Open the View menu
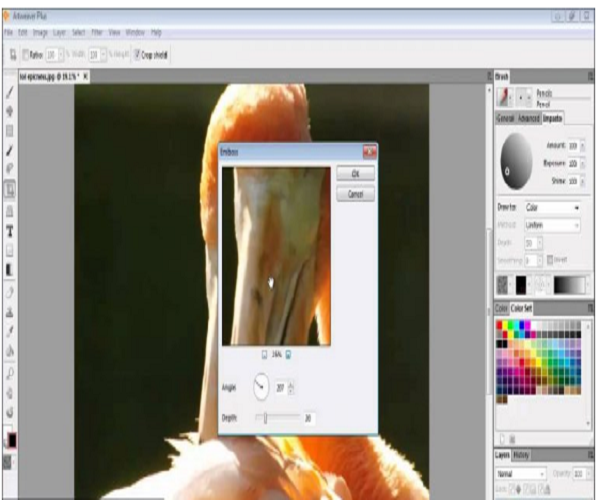 coord(114,33)
